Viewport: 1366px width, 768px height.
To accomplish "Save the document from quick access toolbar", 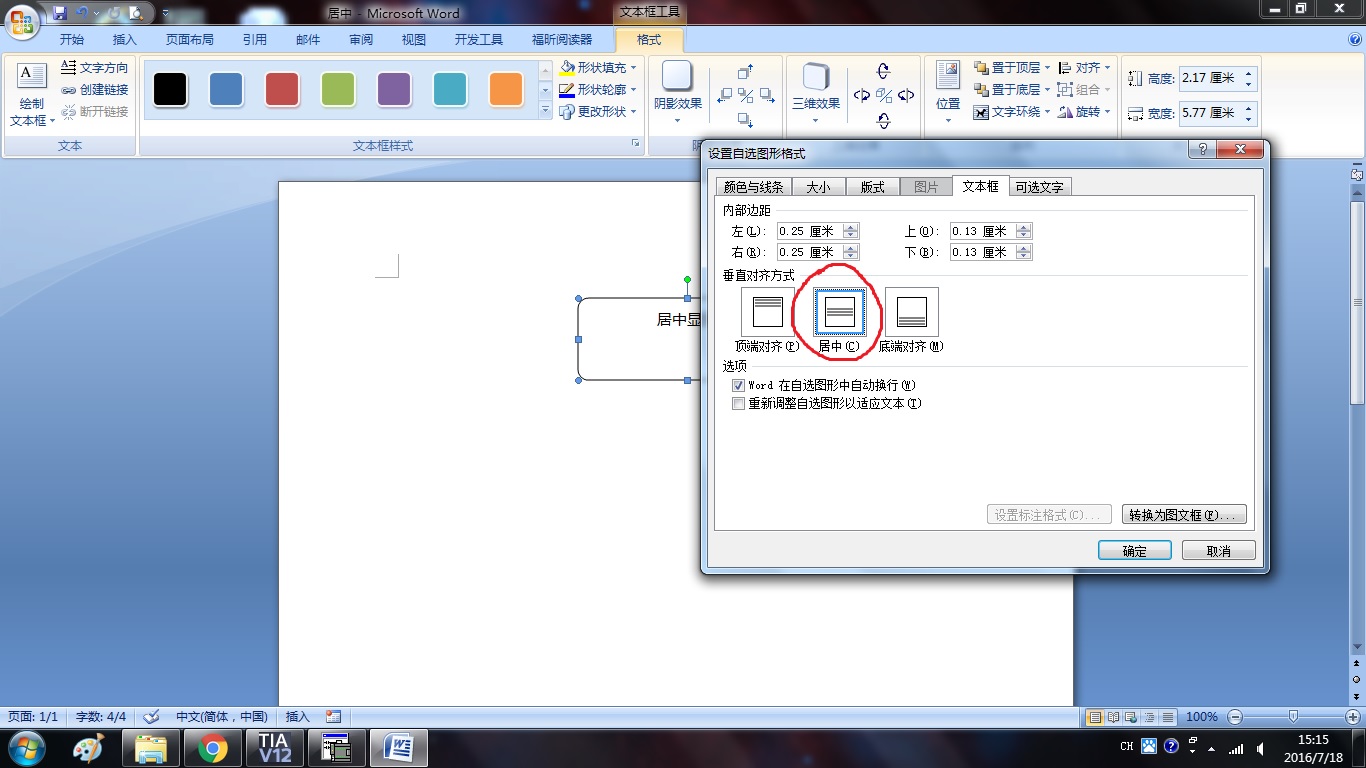I will pos(60,13).
